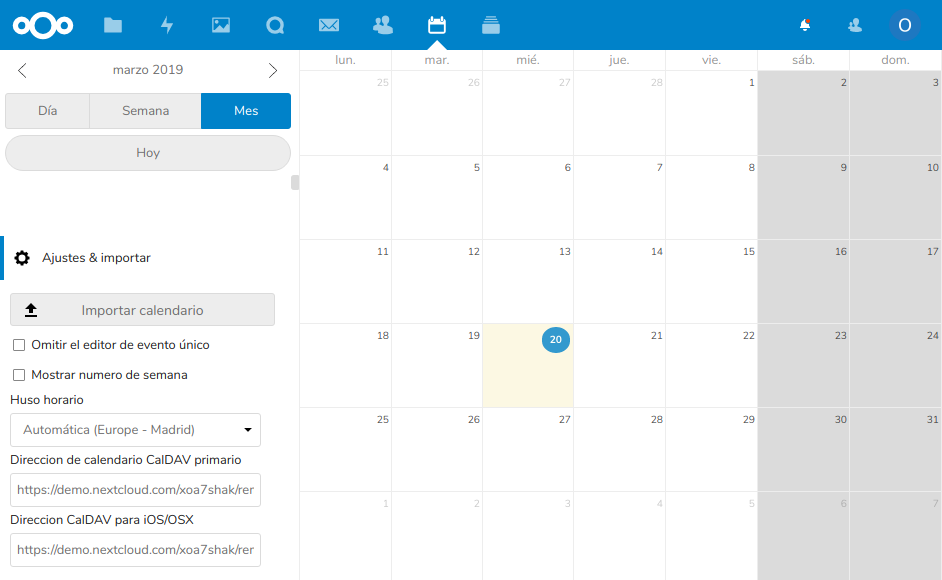Open the notifications bell icon

(x=805, y=25)
